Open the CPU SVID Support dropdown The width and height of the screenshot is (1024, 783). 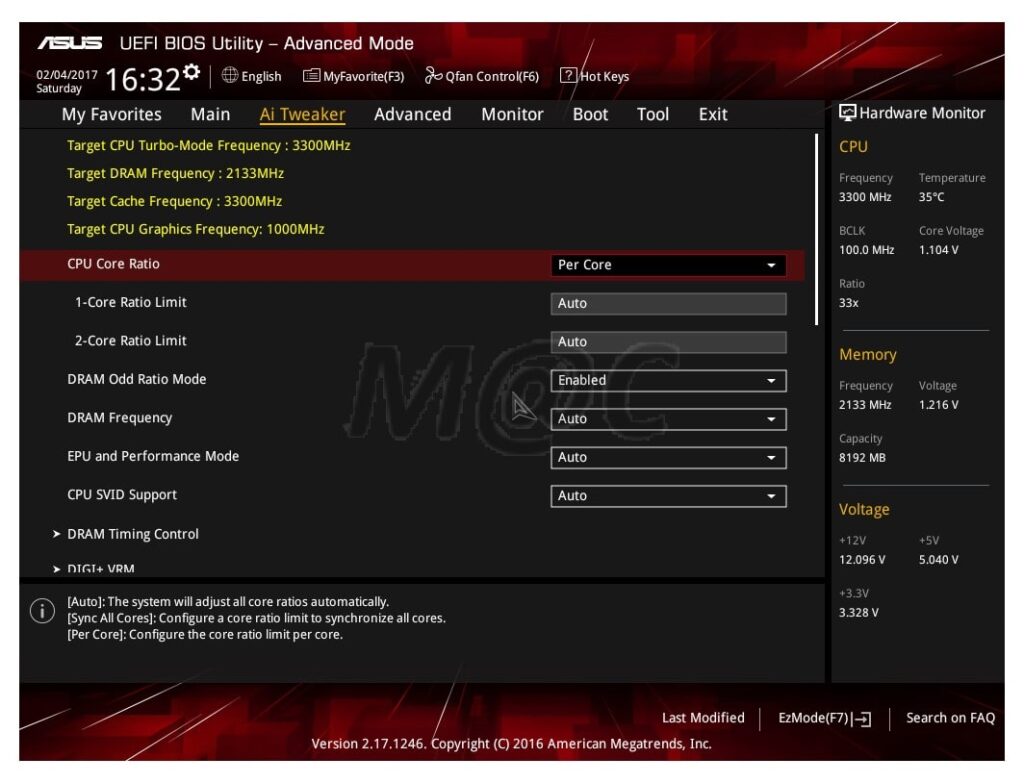tap(668, 496)
